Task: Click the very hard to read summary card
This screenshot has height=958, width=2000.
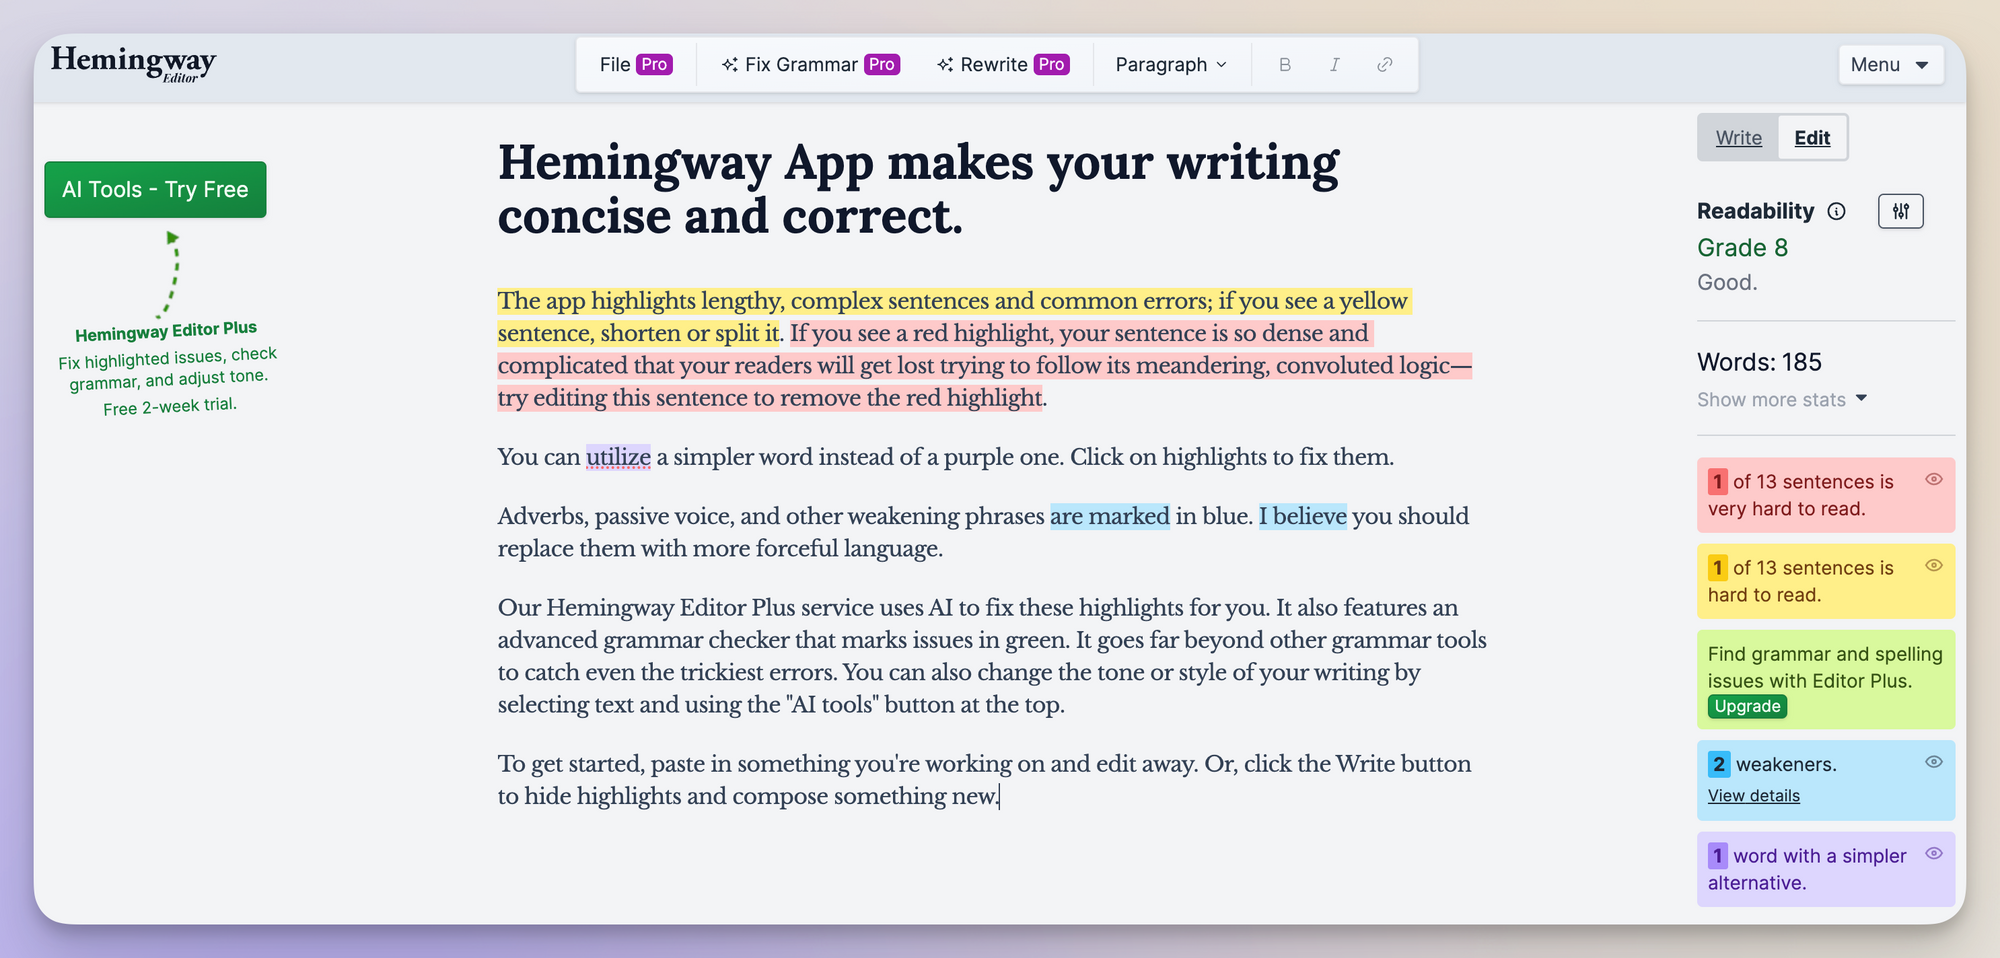Action: pyautogui.click(x=1825, y=495)
